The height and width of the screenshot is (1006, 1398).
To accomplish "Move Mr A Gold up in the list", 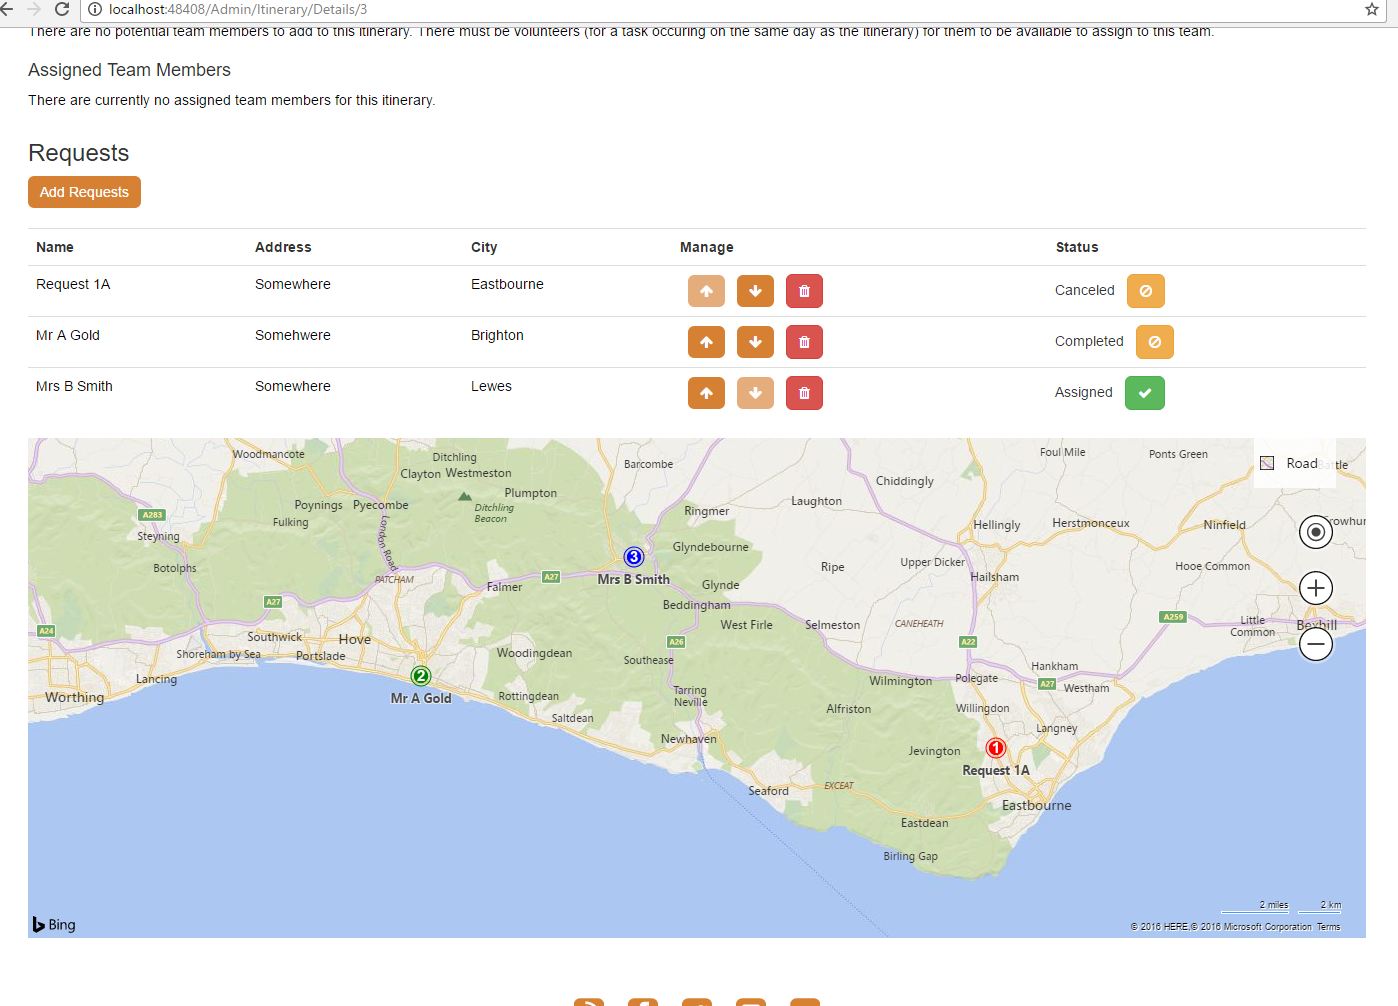I will (x=706, y=341).
